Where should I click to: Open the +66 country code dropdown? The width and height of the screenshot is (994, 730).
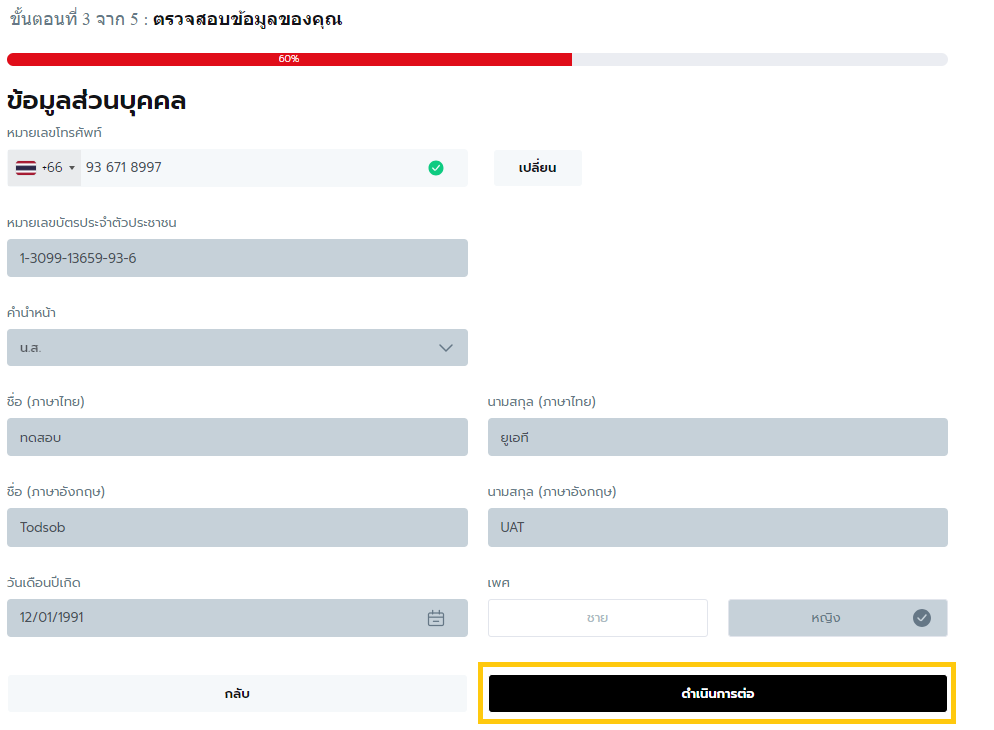click(x=44, y=168)
